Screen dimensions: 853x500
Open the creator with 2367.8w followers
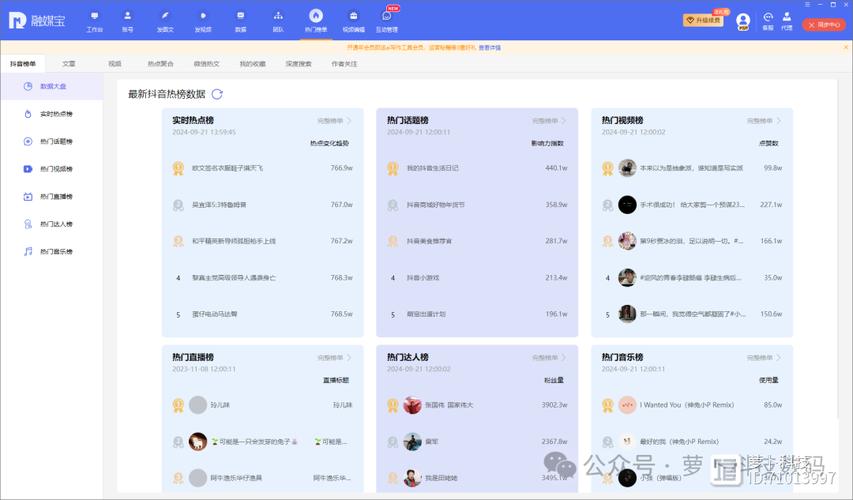(x=477, y=441)
